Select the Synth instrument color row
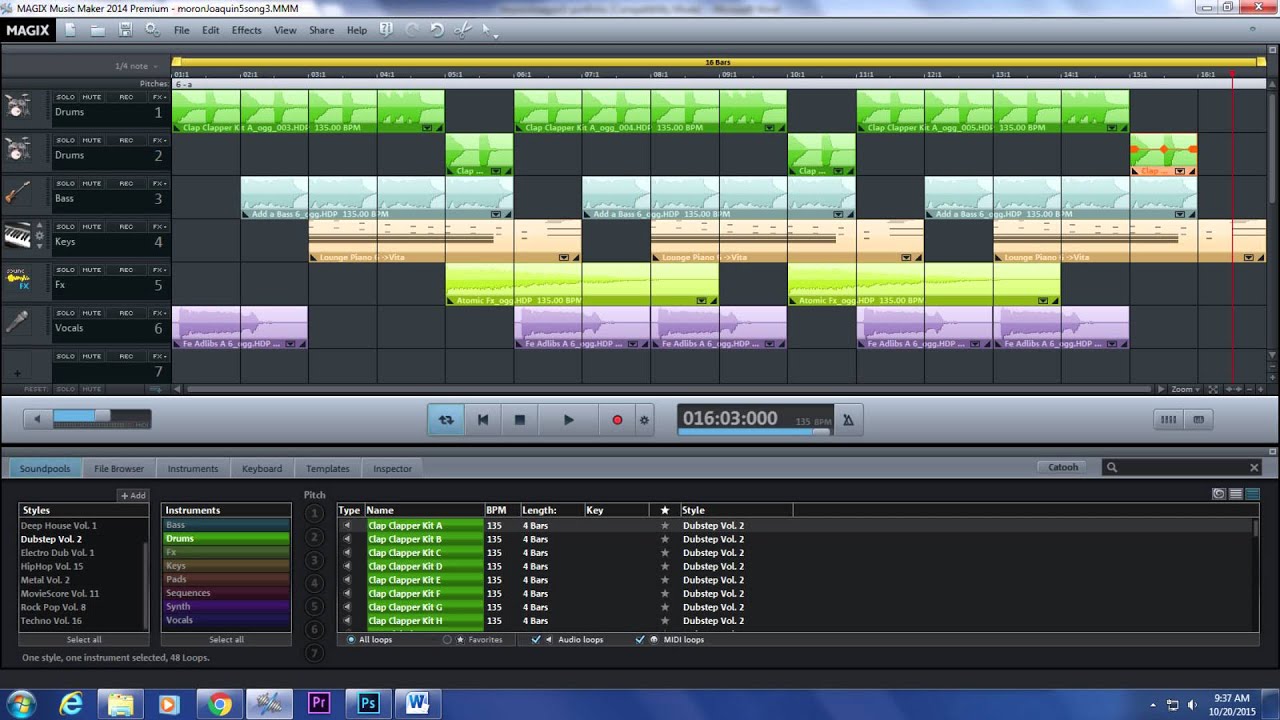The image size is (1280, 720). [x=226, y=606]
